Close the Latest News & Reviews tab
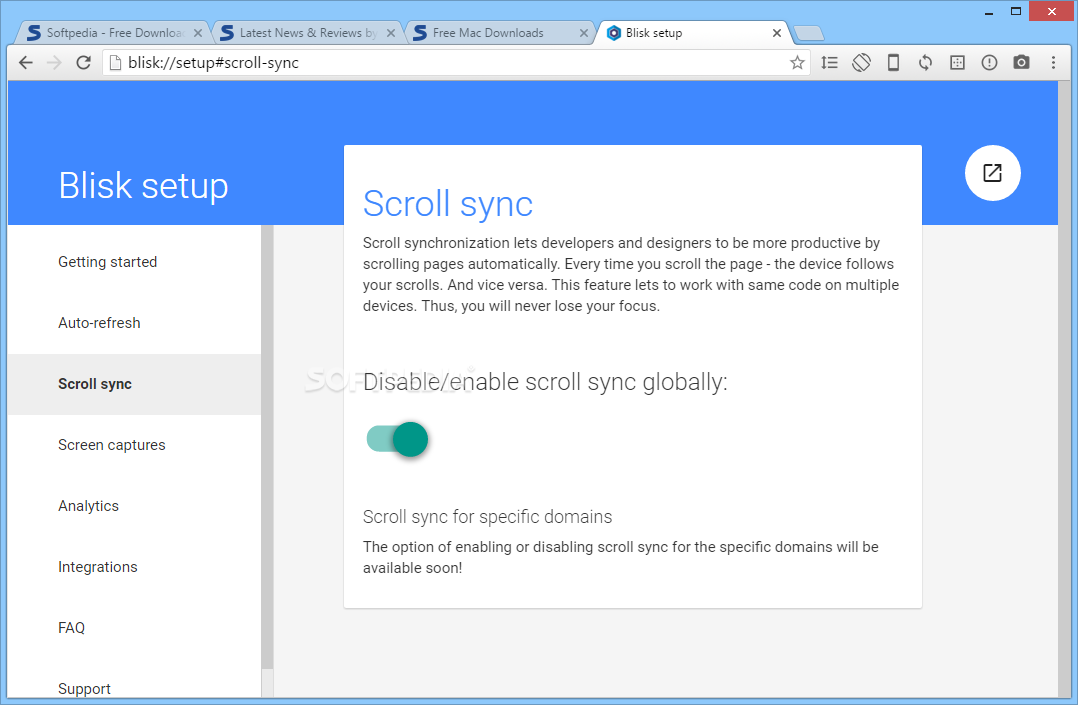The width and height of the screenshot is (1078, 705). coord(391,33)
